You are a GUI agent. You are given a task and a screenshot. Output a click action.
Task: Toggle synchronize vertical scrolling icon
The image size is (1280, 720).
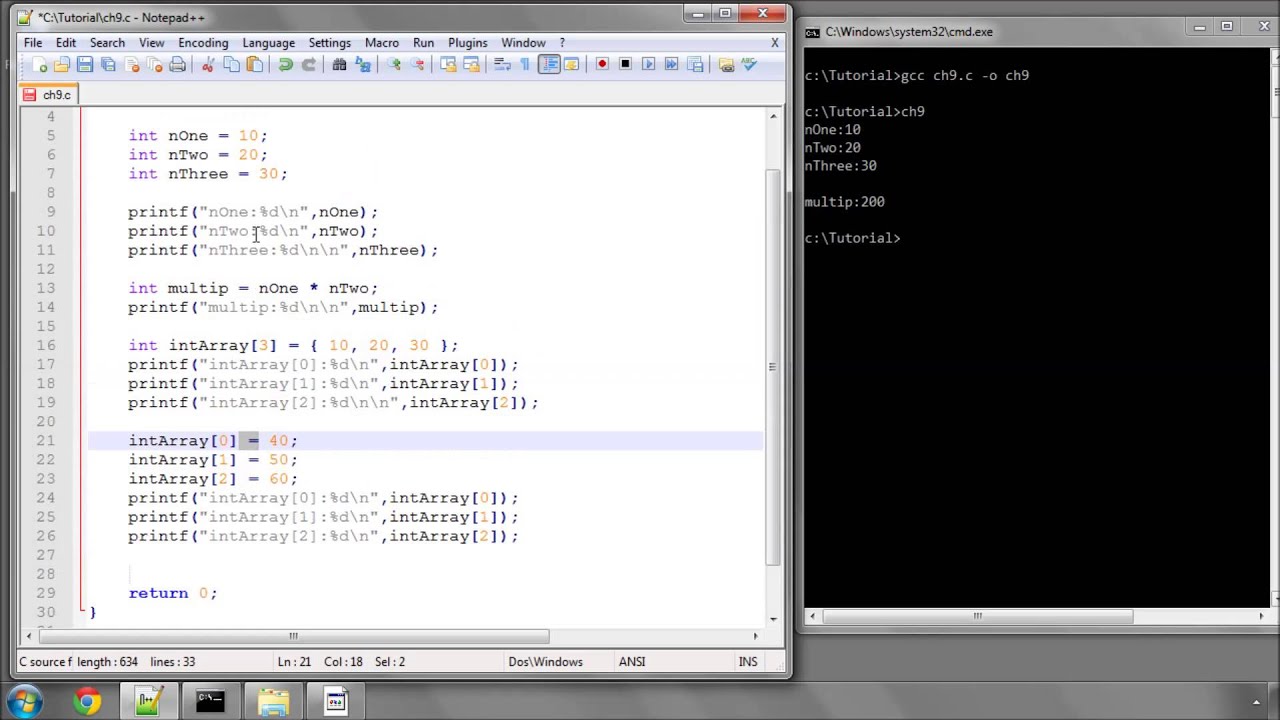[448, 65]
